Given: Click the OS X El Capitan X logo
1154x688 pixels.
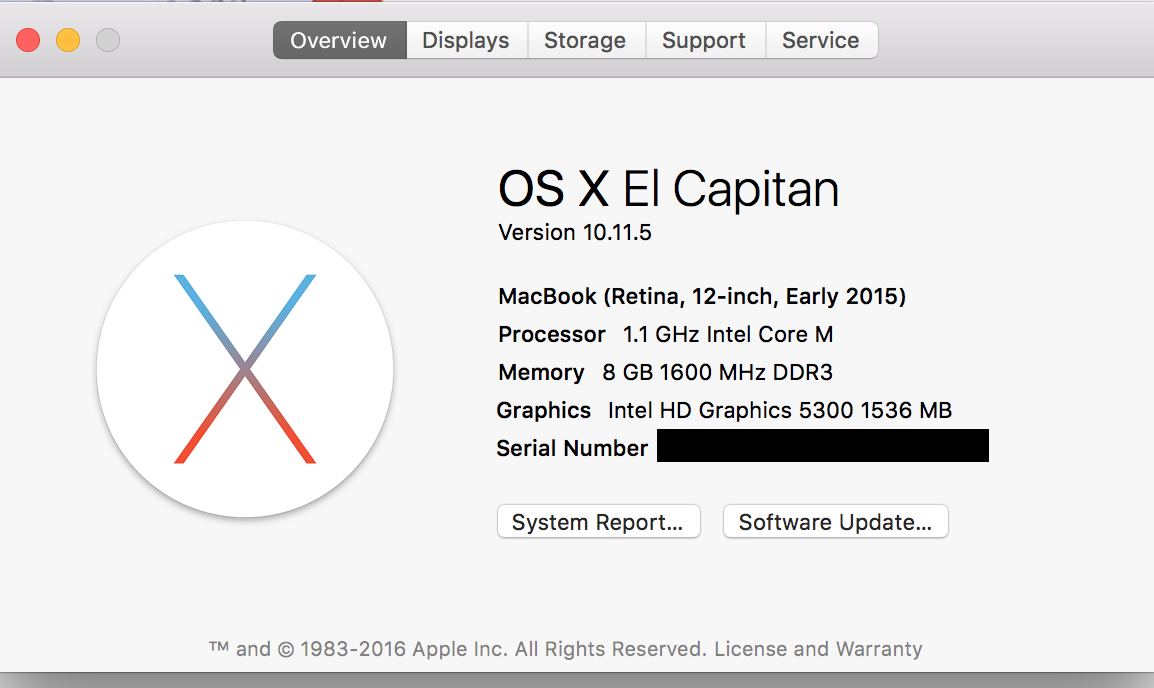Looking at the screenshot, I should (x=245, y=369).
